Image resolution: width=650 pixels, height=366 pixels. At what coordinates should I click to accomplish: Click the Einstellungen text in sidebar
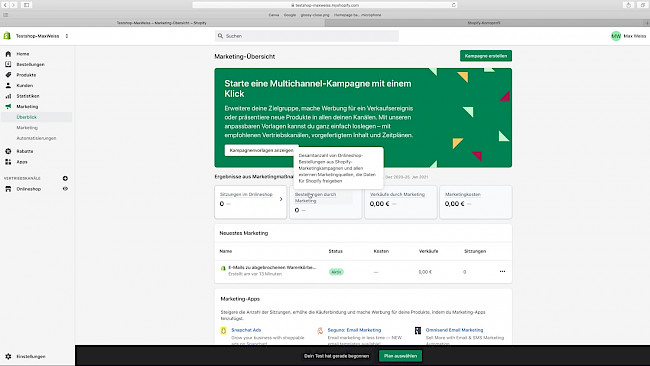click(x=31, y=356)
